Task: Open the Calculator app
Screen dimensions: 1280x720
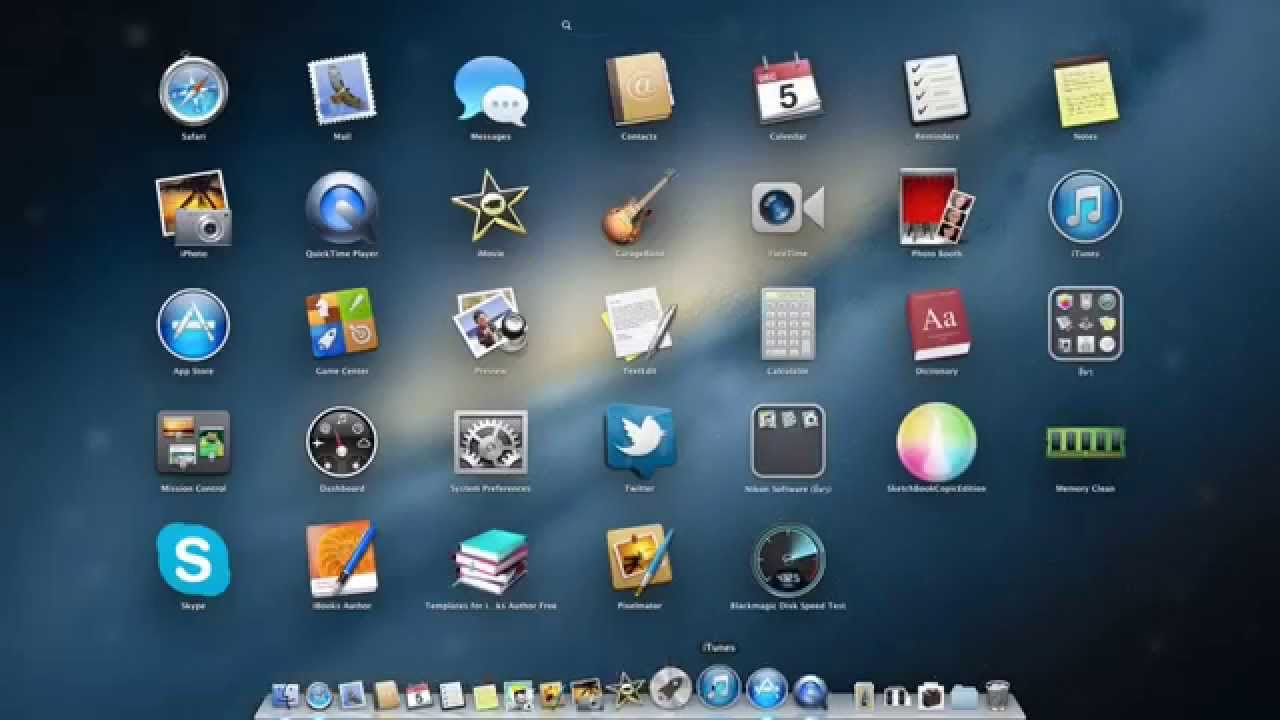Action: [787, 324]
